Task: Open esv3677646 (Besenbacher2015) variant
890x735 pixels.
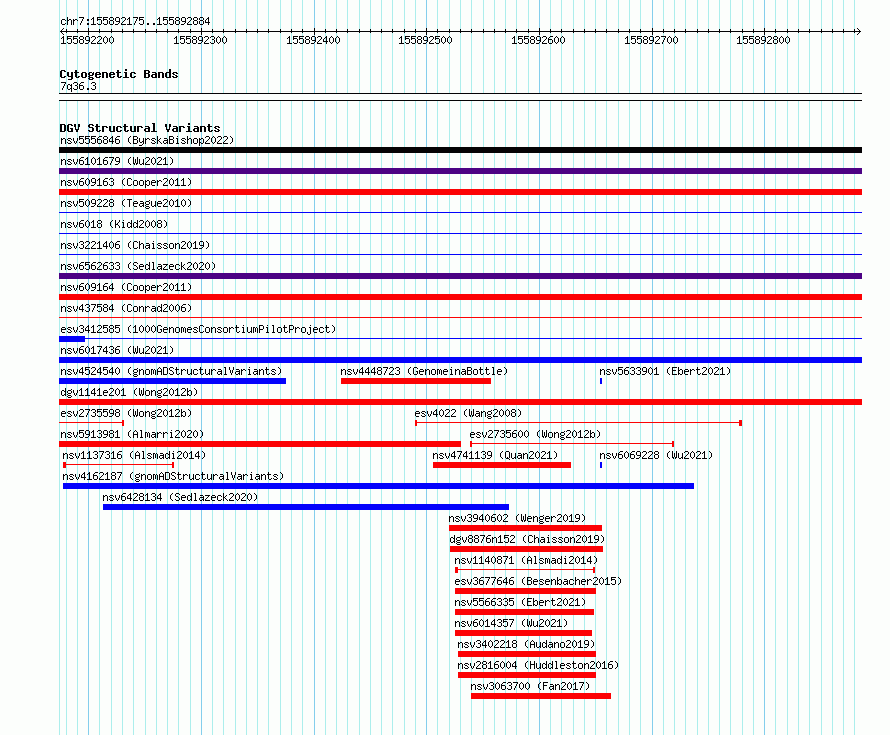Action: pyautogui.click(x=538, y=581)
